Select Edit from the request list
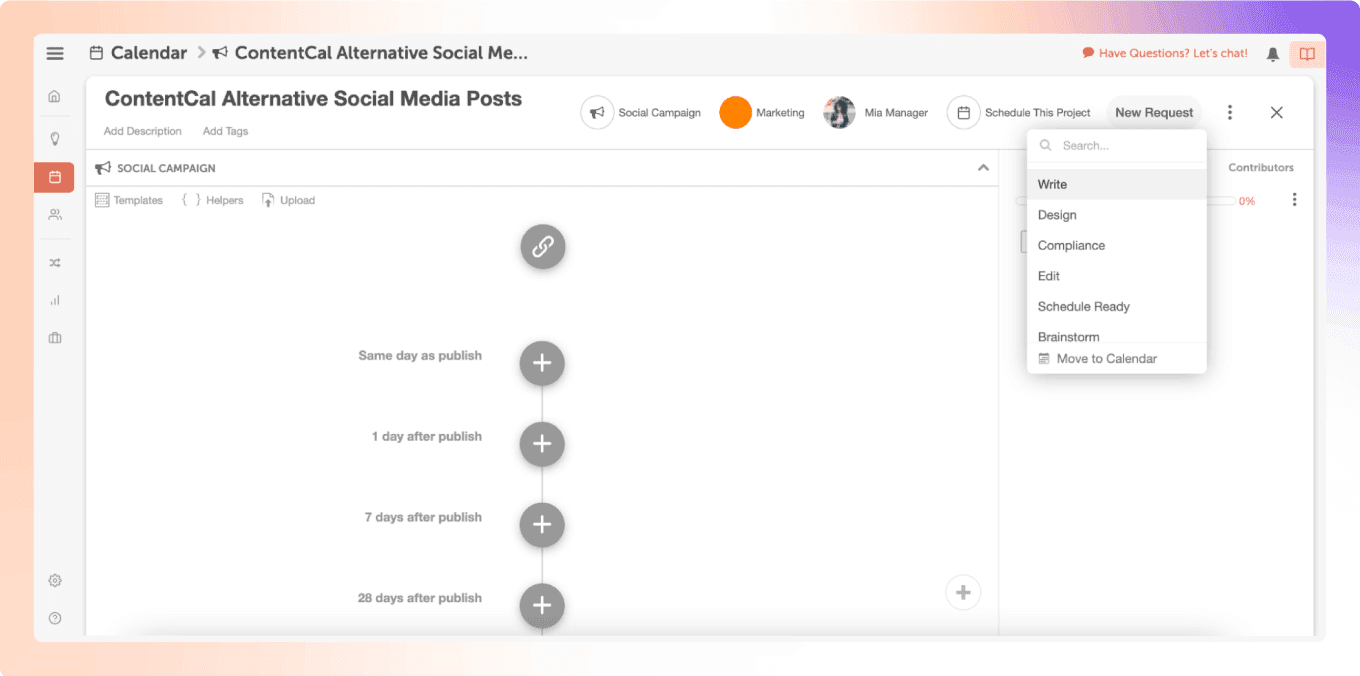The image size is (1360, 676). point(1117,276)
